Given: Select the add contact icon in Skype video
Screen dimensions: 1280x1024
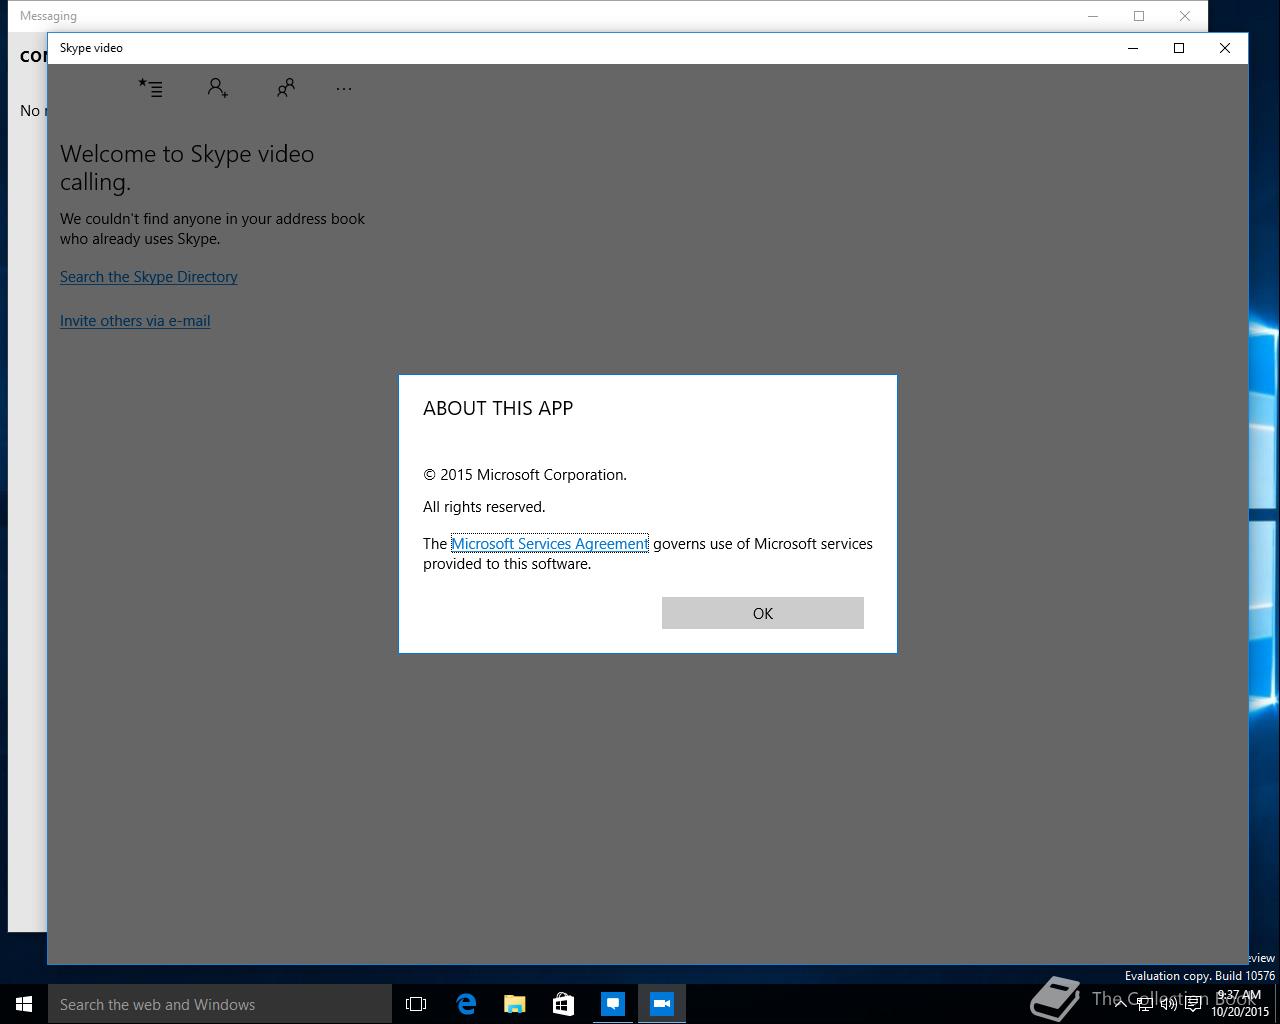Looking at the screenshot, I should tap(217, 88).
